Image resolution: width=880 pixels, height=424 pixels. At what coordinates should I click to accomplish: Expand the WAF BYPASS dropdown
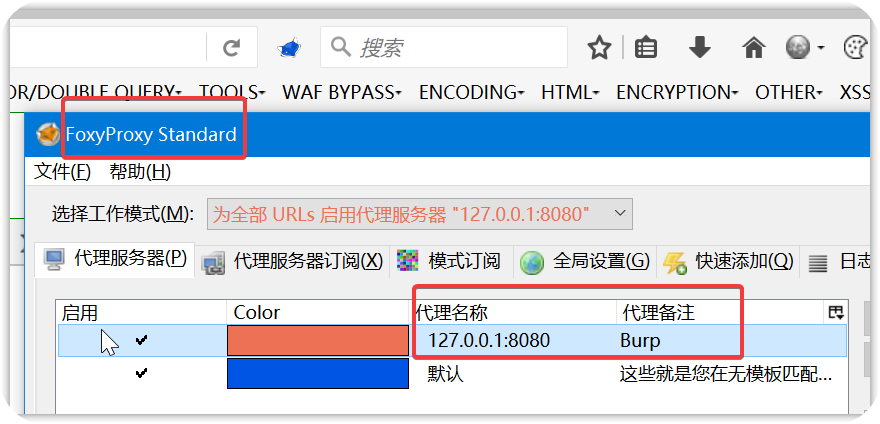click(x=341, y=92)
